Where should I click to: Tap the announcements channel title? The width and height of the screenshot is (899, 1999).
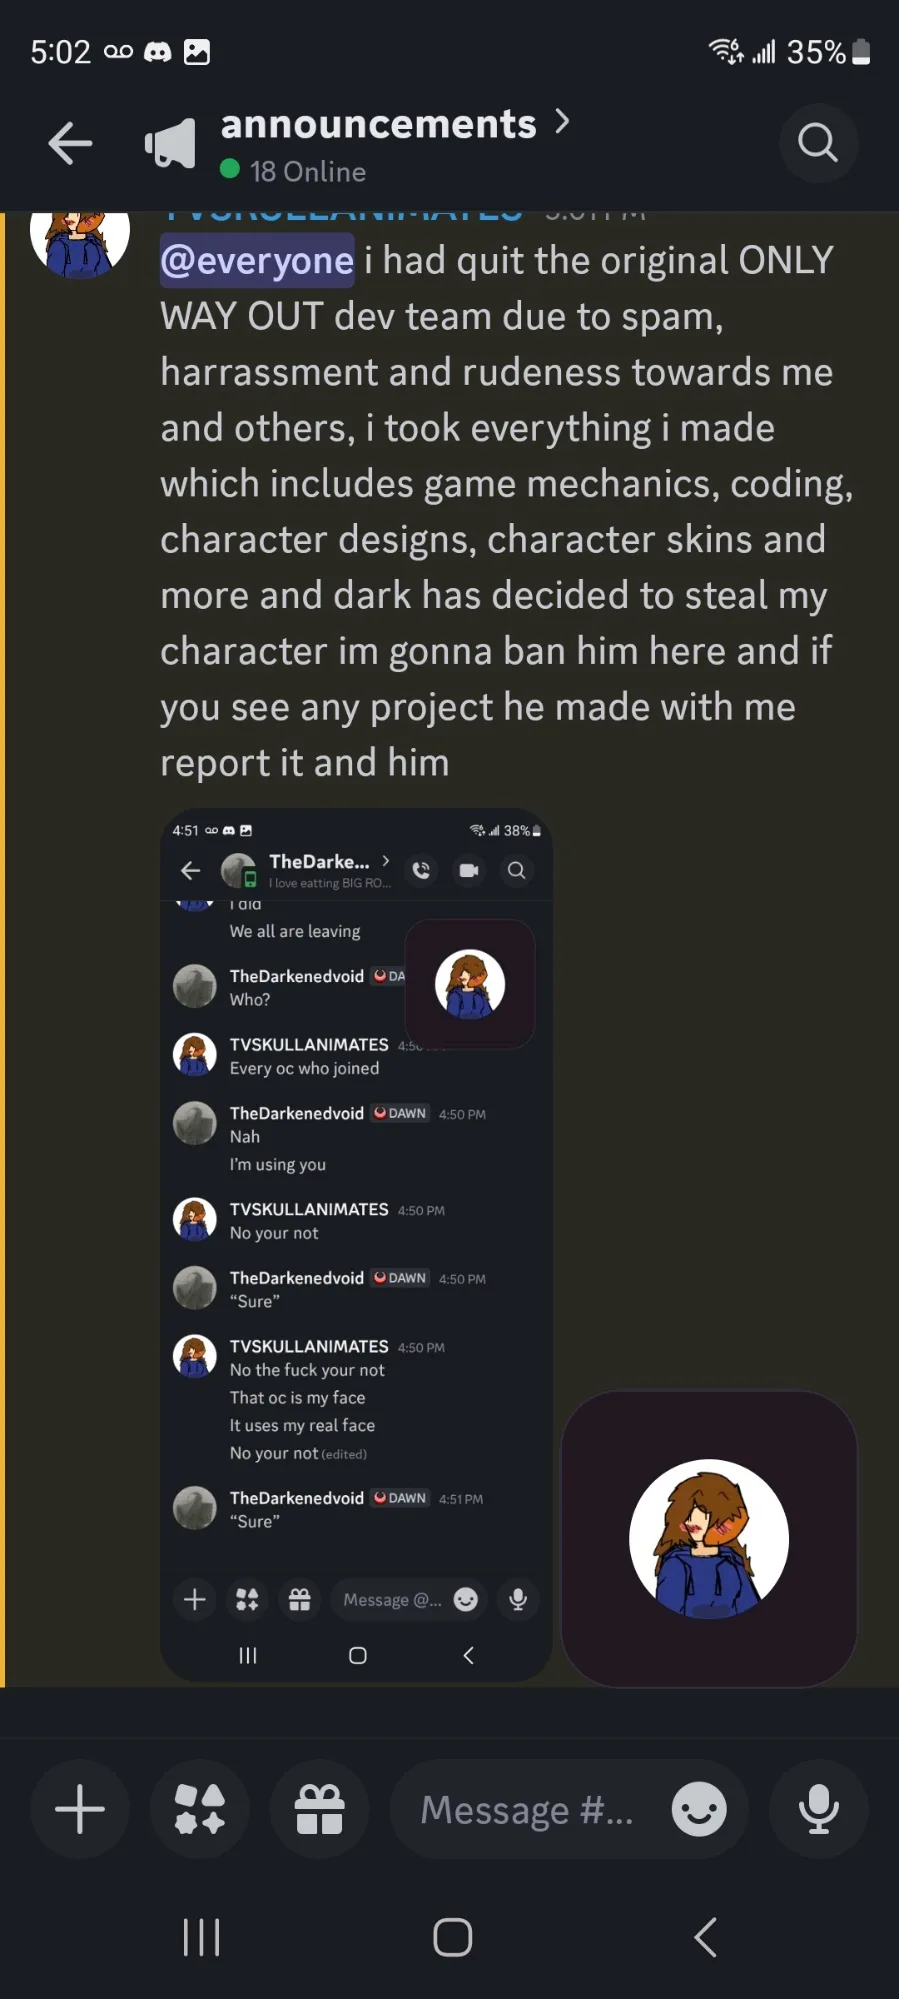[378, 124]
